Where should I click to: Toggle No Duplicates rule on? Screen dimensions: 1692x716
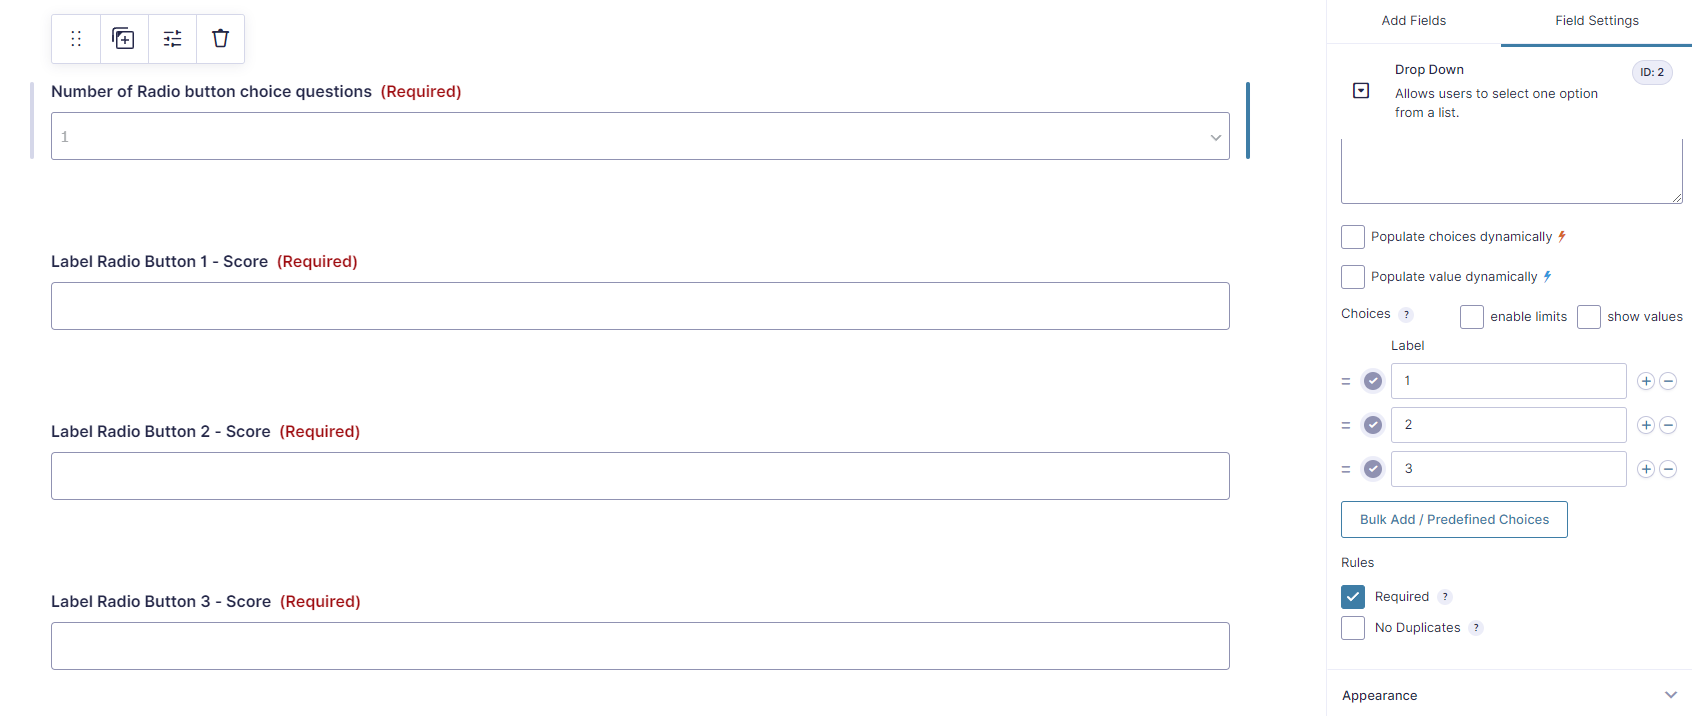[x=1353, y=627]
